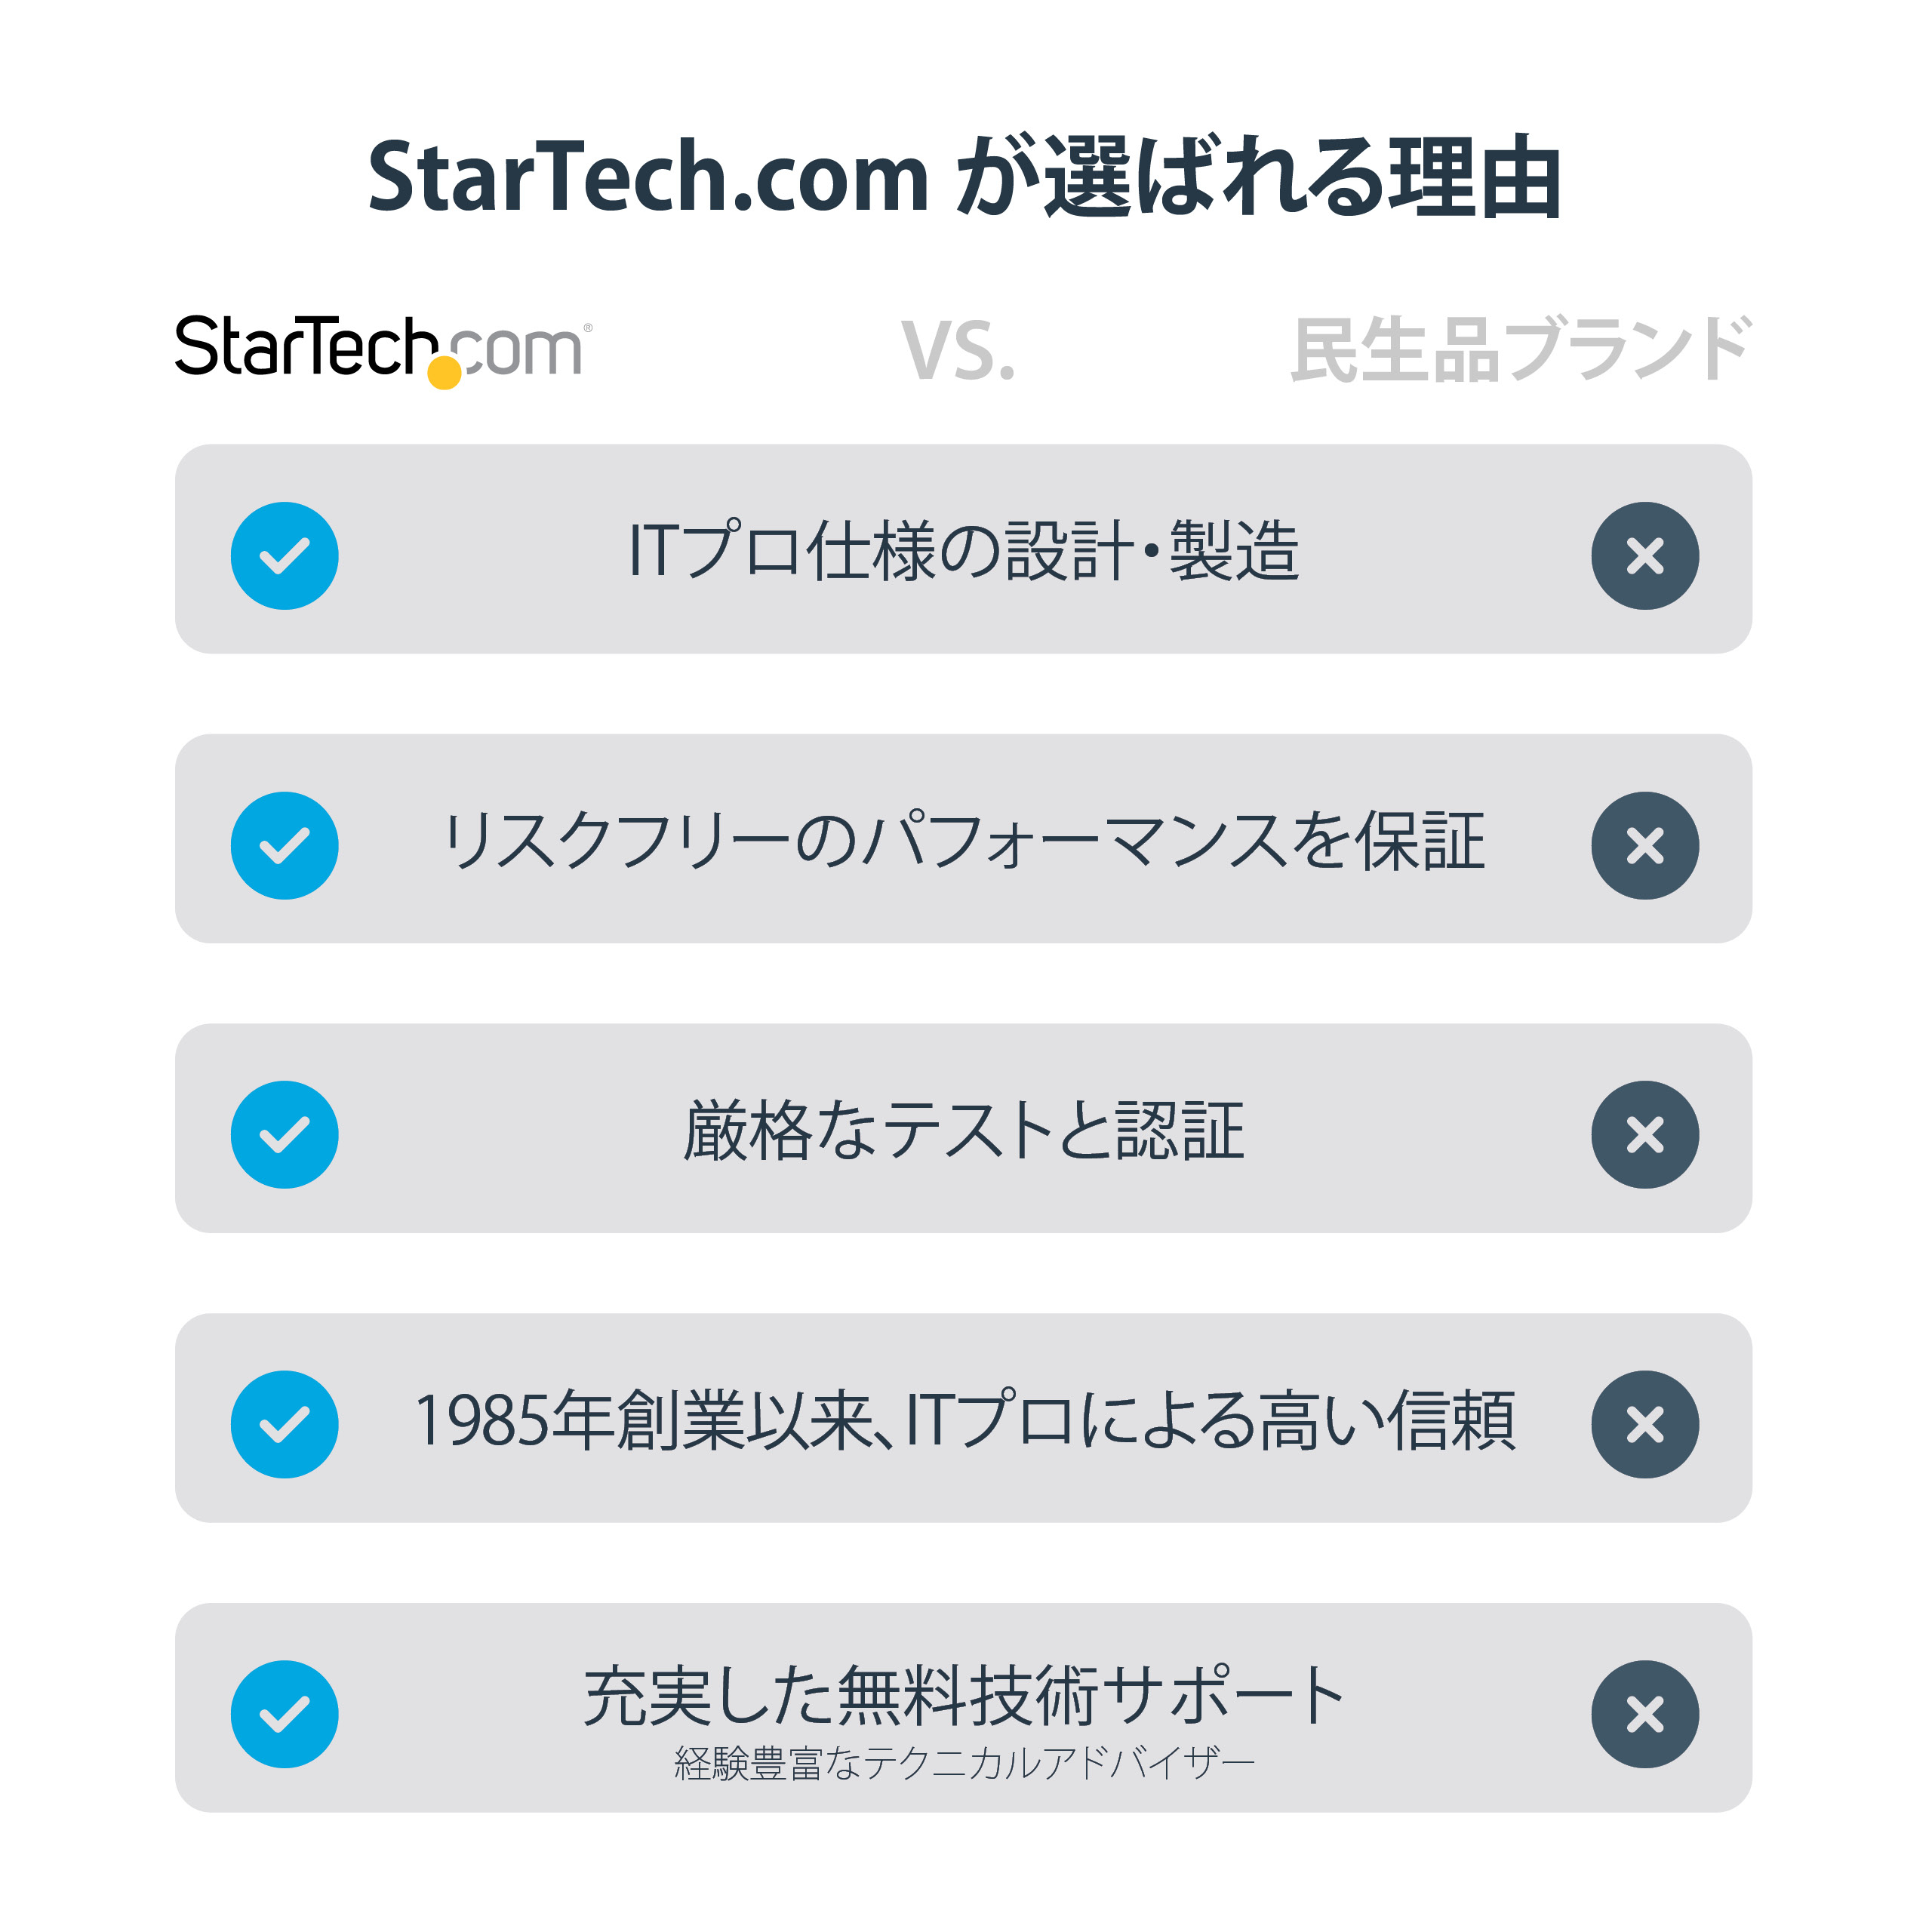
Task: Click the X icon beside 充実した無料技術サポート
Action: (x=1645, y=1714)
